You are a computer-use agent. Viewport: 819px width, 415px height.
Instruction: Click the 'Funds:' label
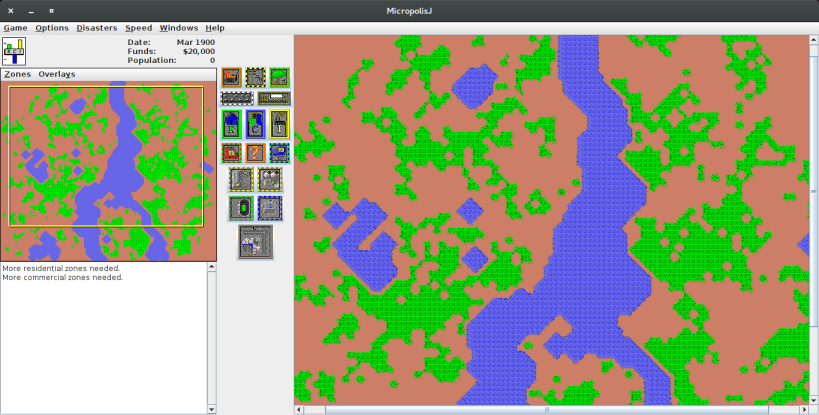coord(142,51)
